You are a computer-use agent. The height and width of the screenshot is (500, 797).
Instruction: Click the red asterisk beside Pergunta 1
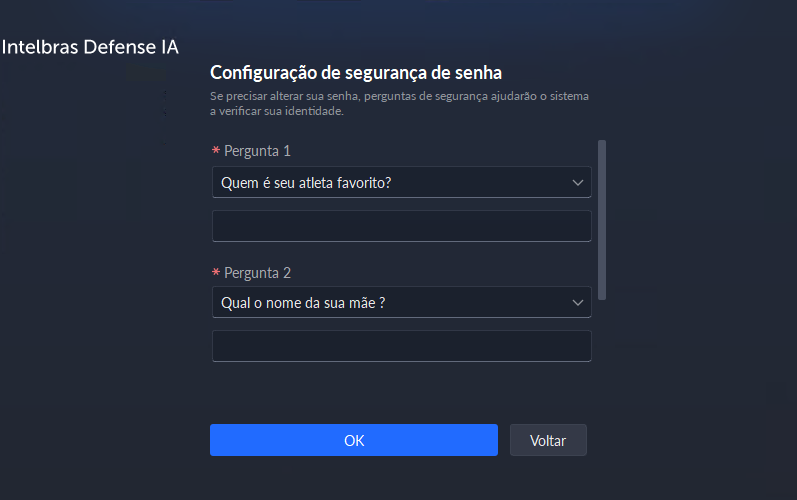[216, 152]
